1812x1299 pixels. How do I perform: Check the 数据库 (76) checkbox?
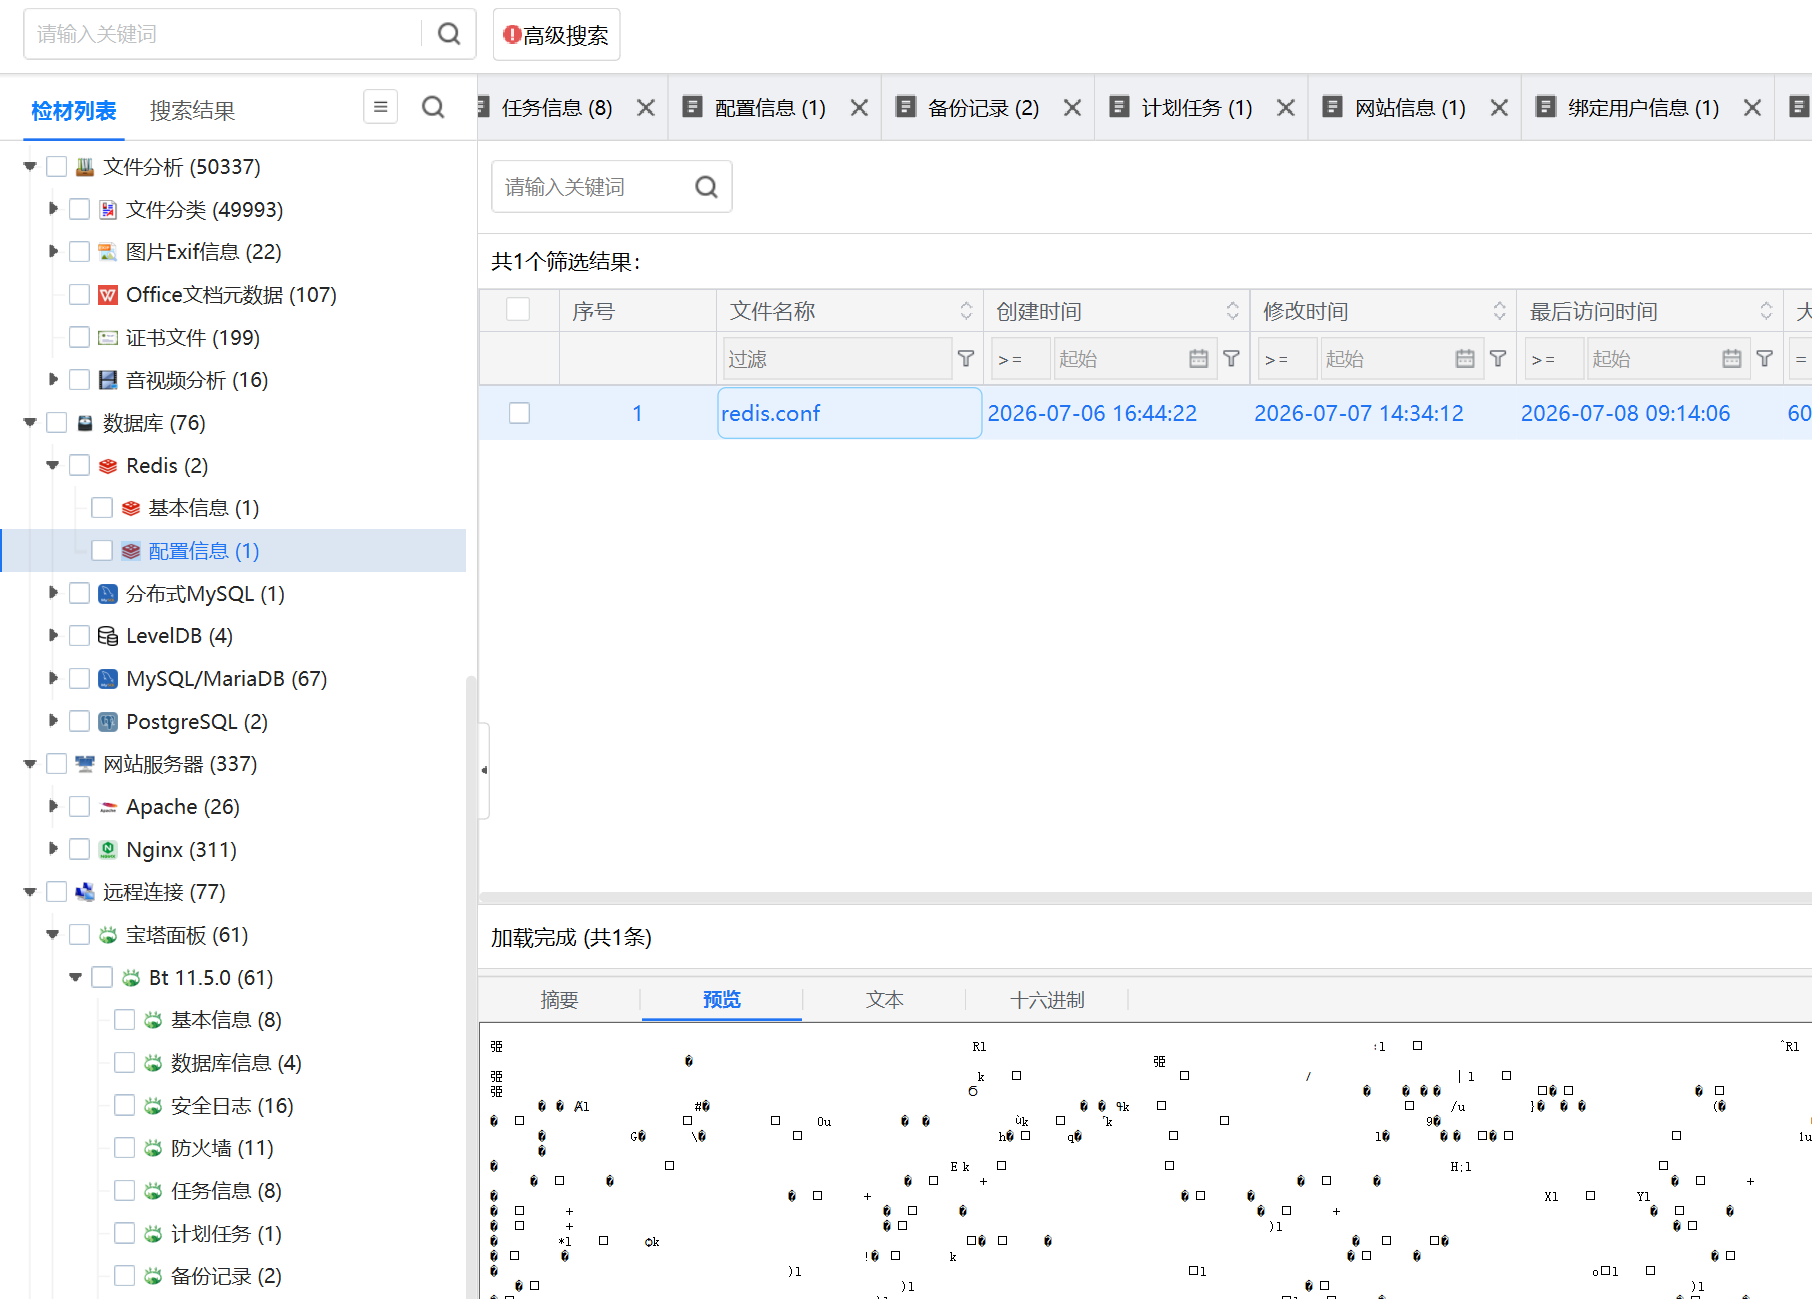57,423
